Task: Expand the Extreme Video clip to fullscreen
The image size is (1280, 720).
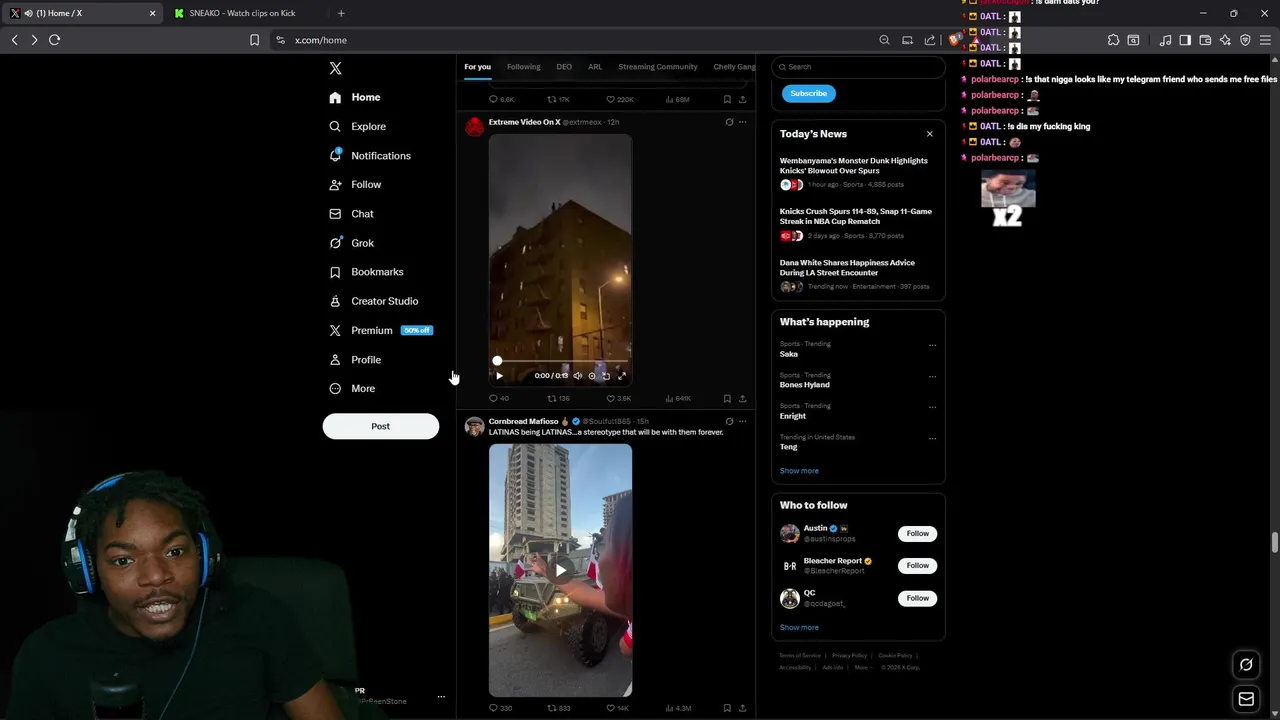Action: [x=621, y=376]
